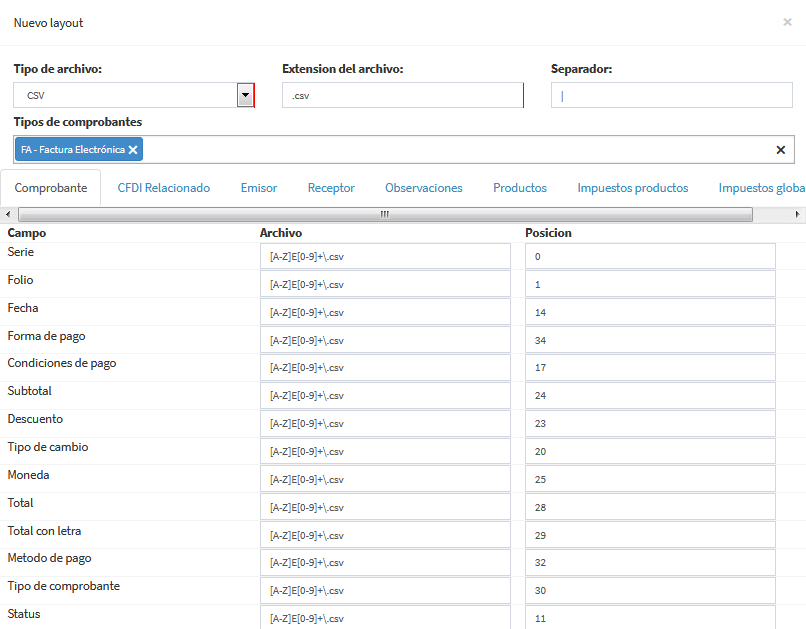
Task: Edit the Serie Archivo field
Action: 385,257
